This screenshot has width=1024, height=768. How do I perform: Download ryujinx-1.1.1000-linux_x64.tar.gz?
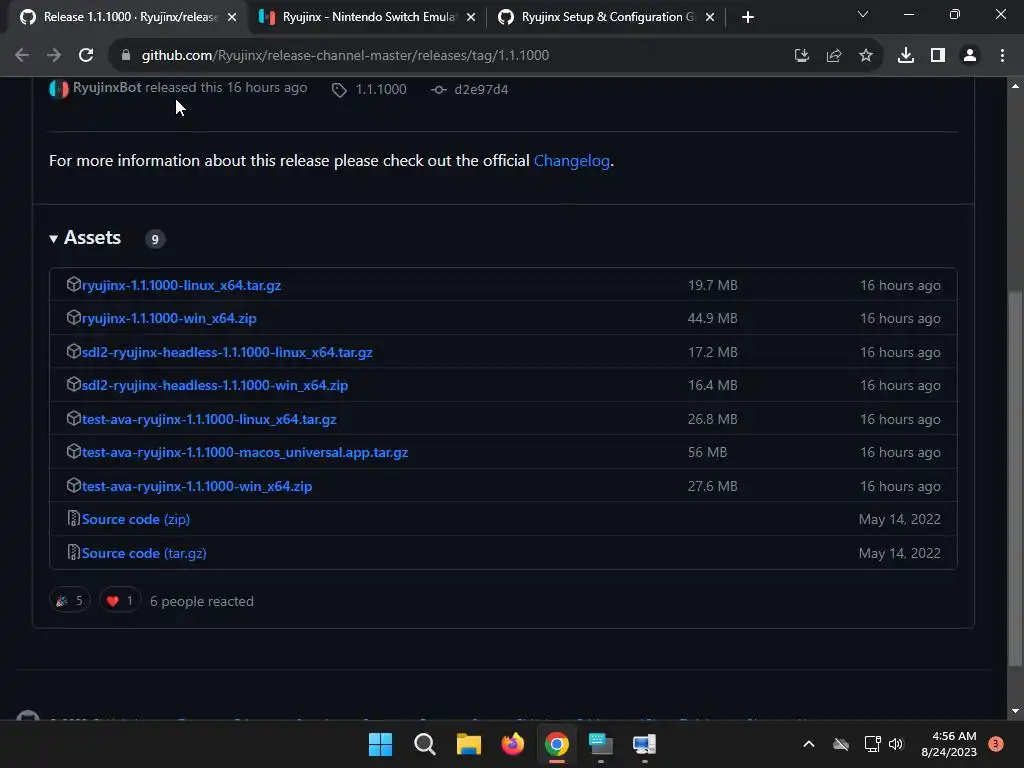(x=182, y=285)
